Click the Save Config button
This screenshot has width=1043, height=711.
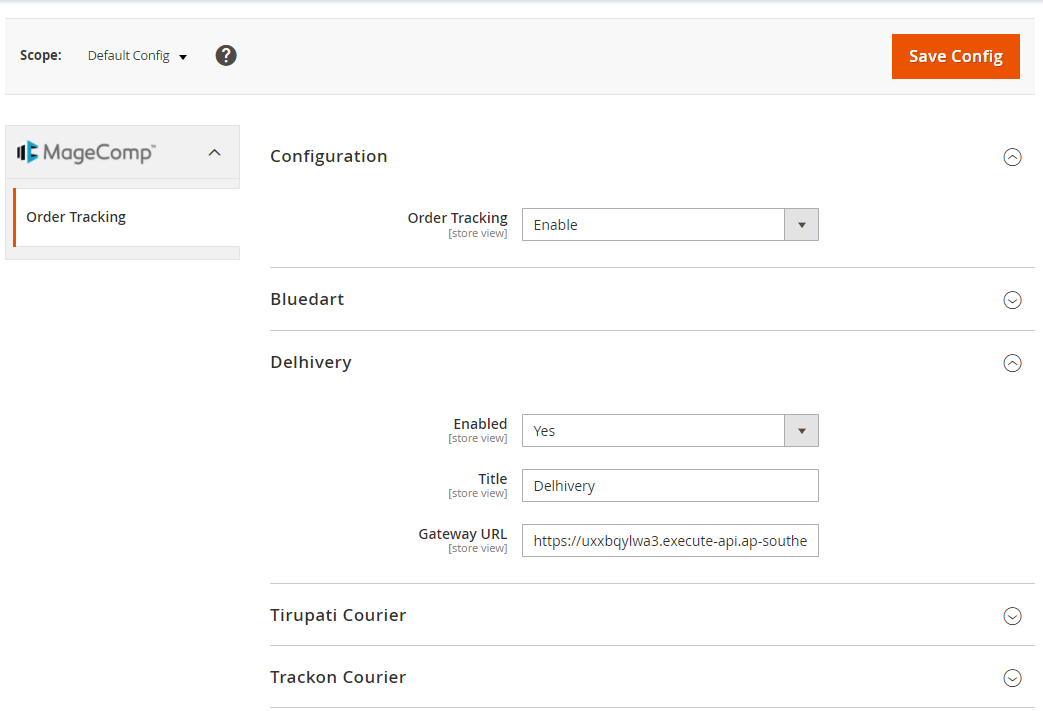click(x=955, y=57)
